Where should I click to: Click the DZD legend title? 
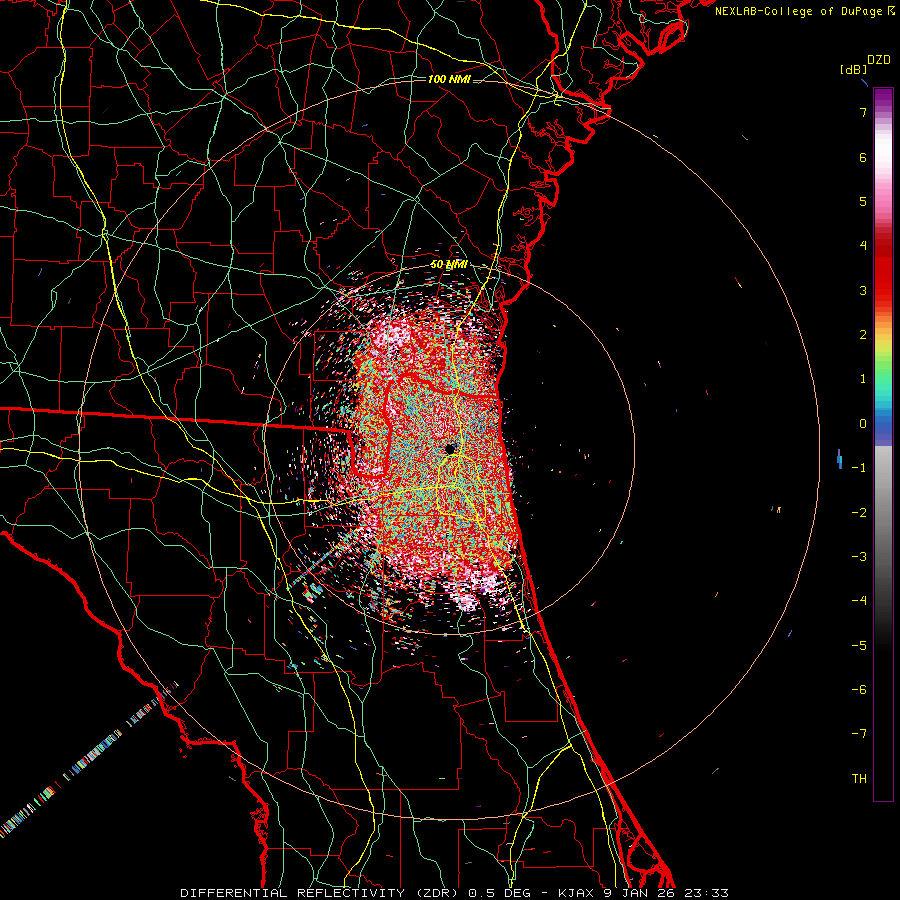point(879,60)
